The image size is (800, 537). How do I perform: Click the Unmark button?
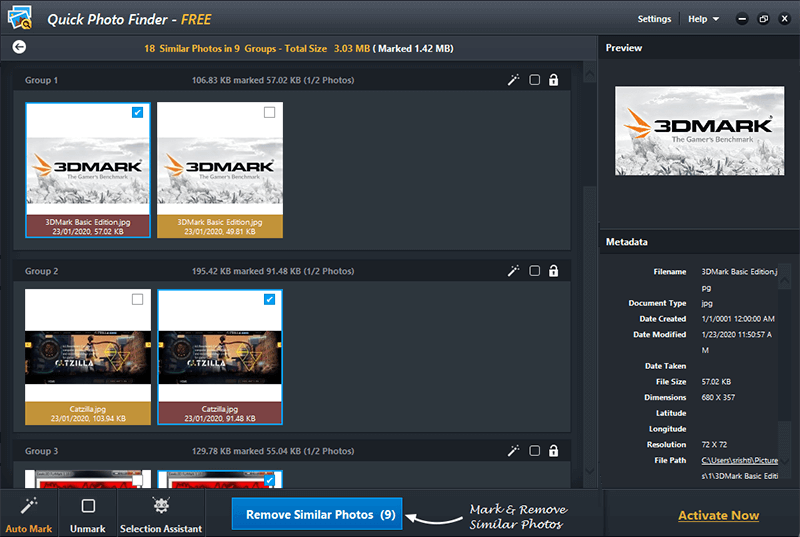88,512
